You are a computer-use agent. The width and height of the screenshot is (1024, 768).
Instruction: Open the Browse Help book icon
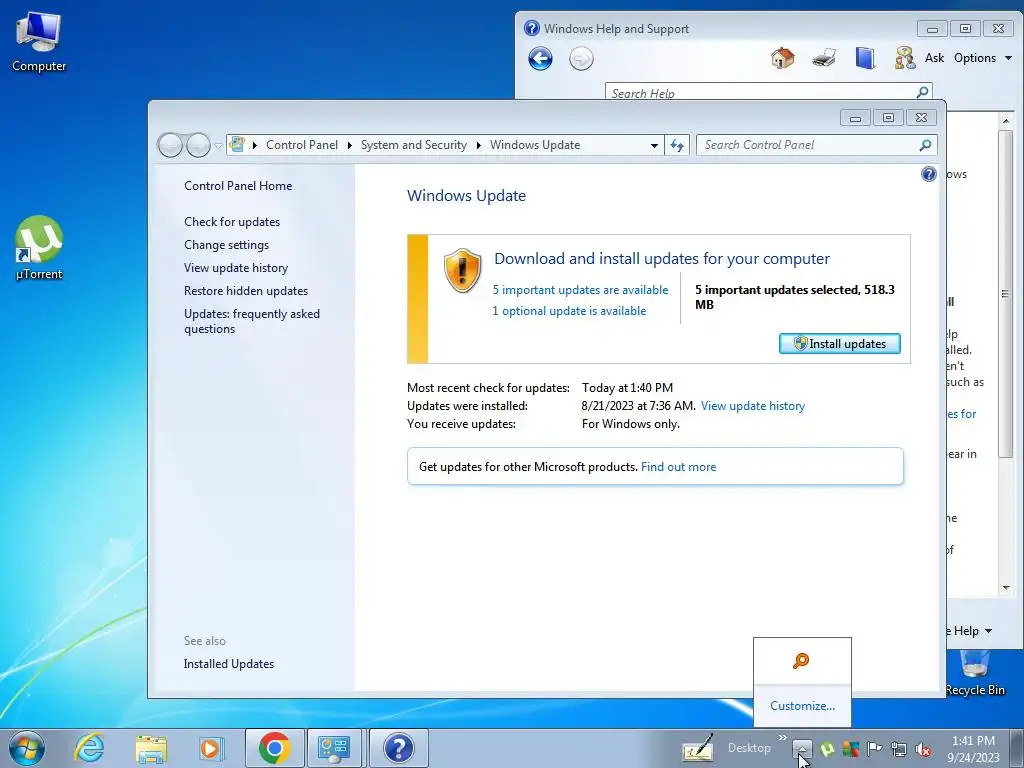click(x=865, y=58)
